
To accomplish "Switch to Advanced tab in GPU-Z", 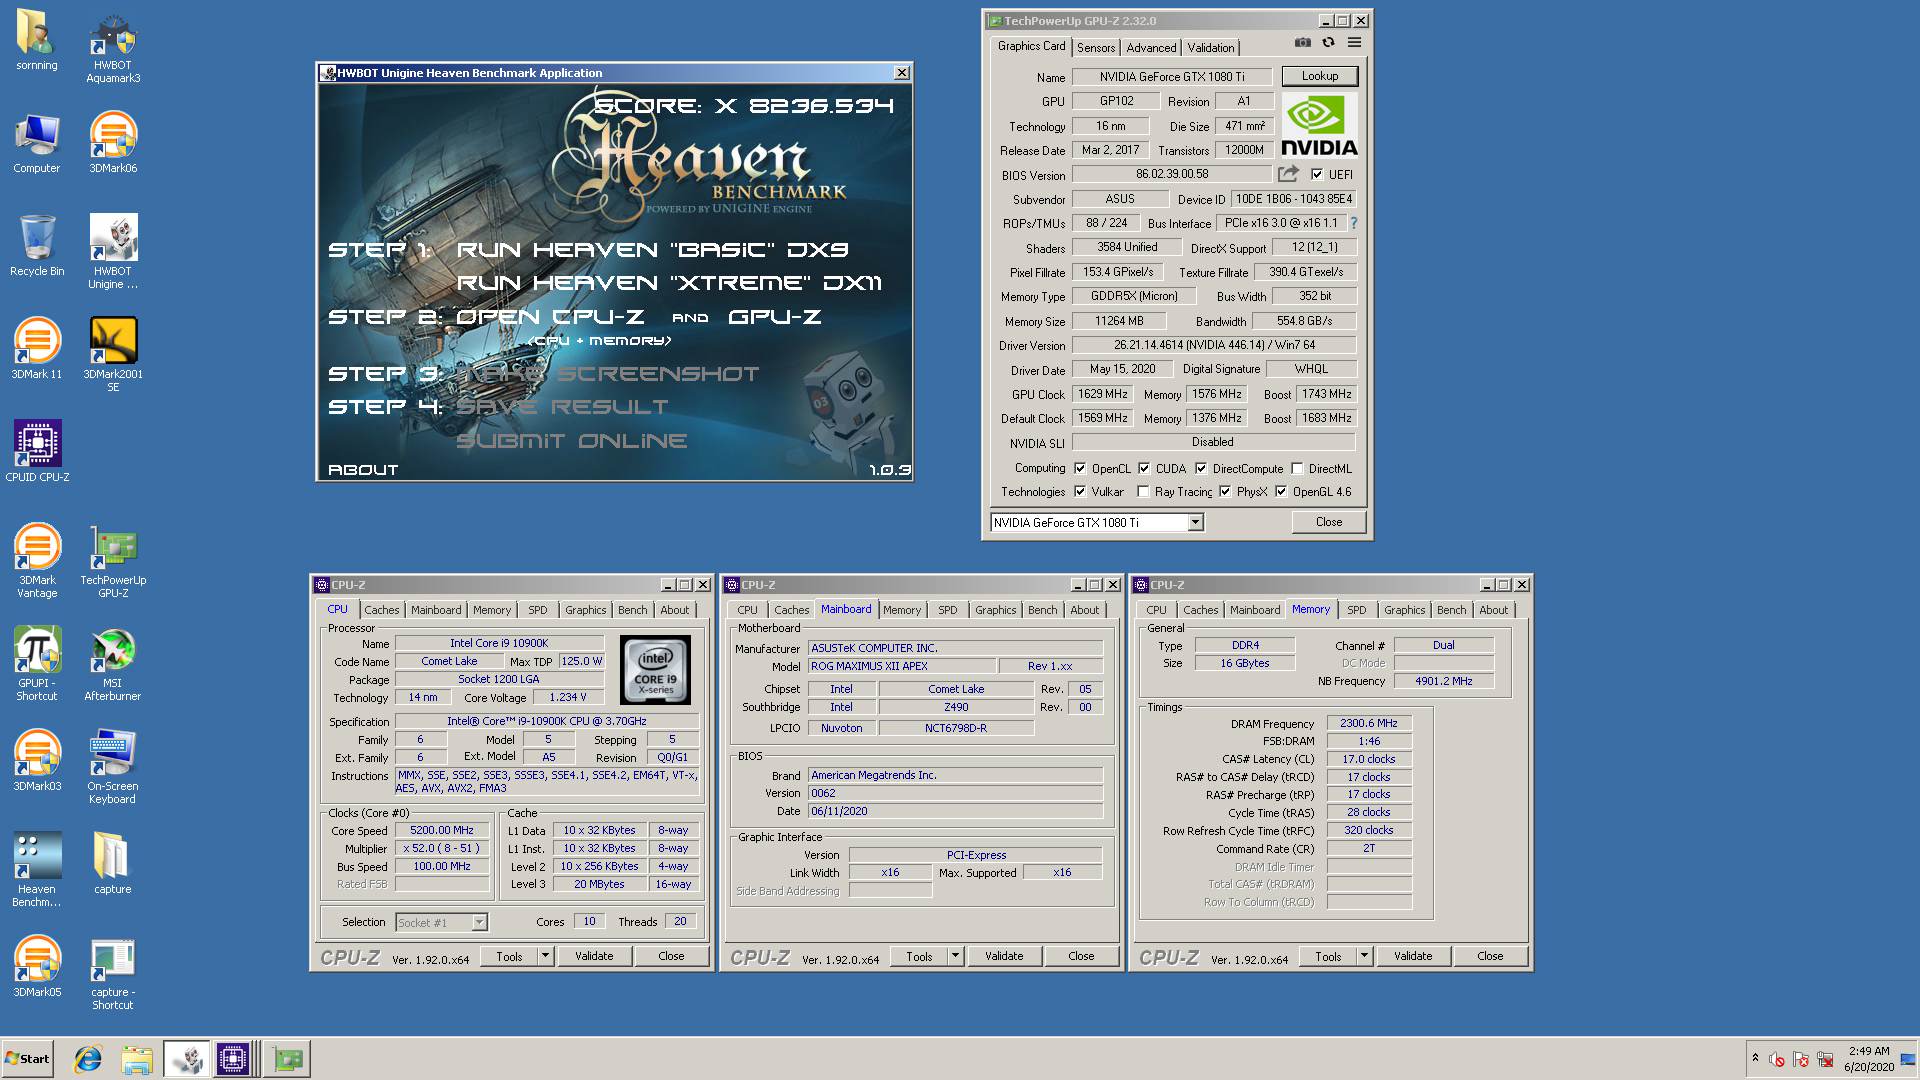I will click(1151, 48).
